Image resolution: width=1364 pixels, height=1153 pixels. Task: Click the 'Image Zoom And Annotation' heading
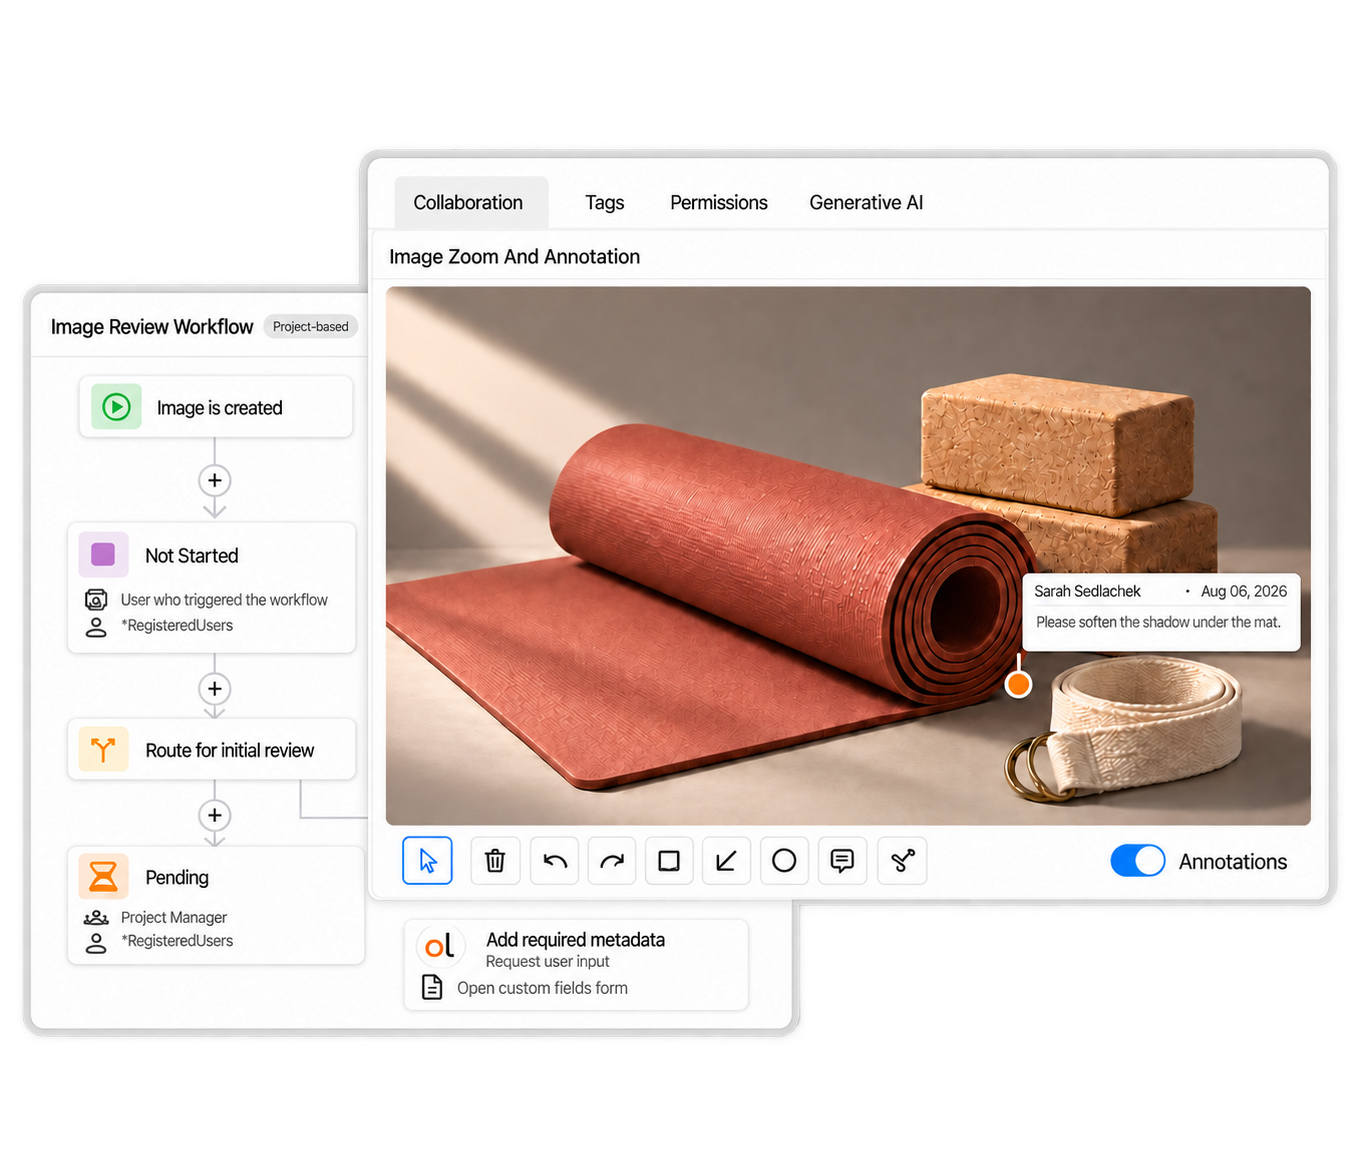(x=514, y=257)
